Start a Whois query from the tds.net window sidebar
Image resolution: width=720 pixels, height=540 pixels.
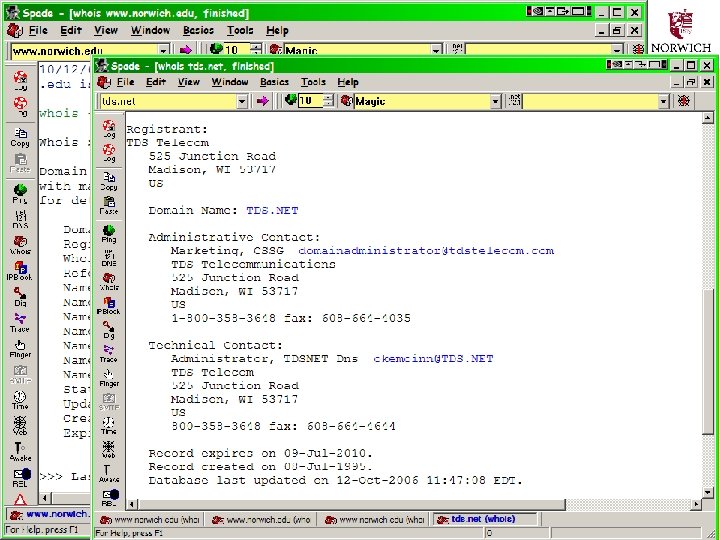(109, 281)
